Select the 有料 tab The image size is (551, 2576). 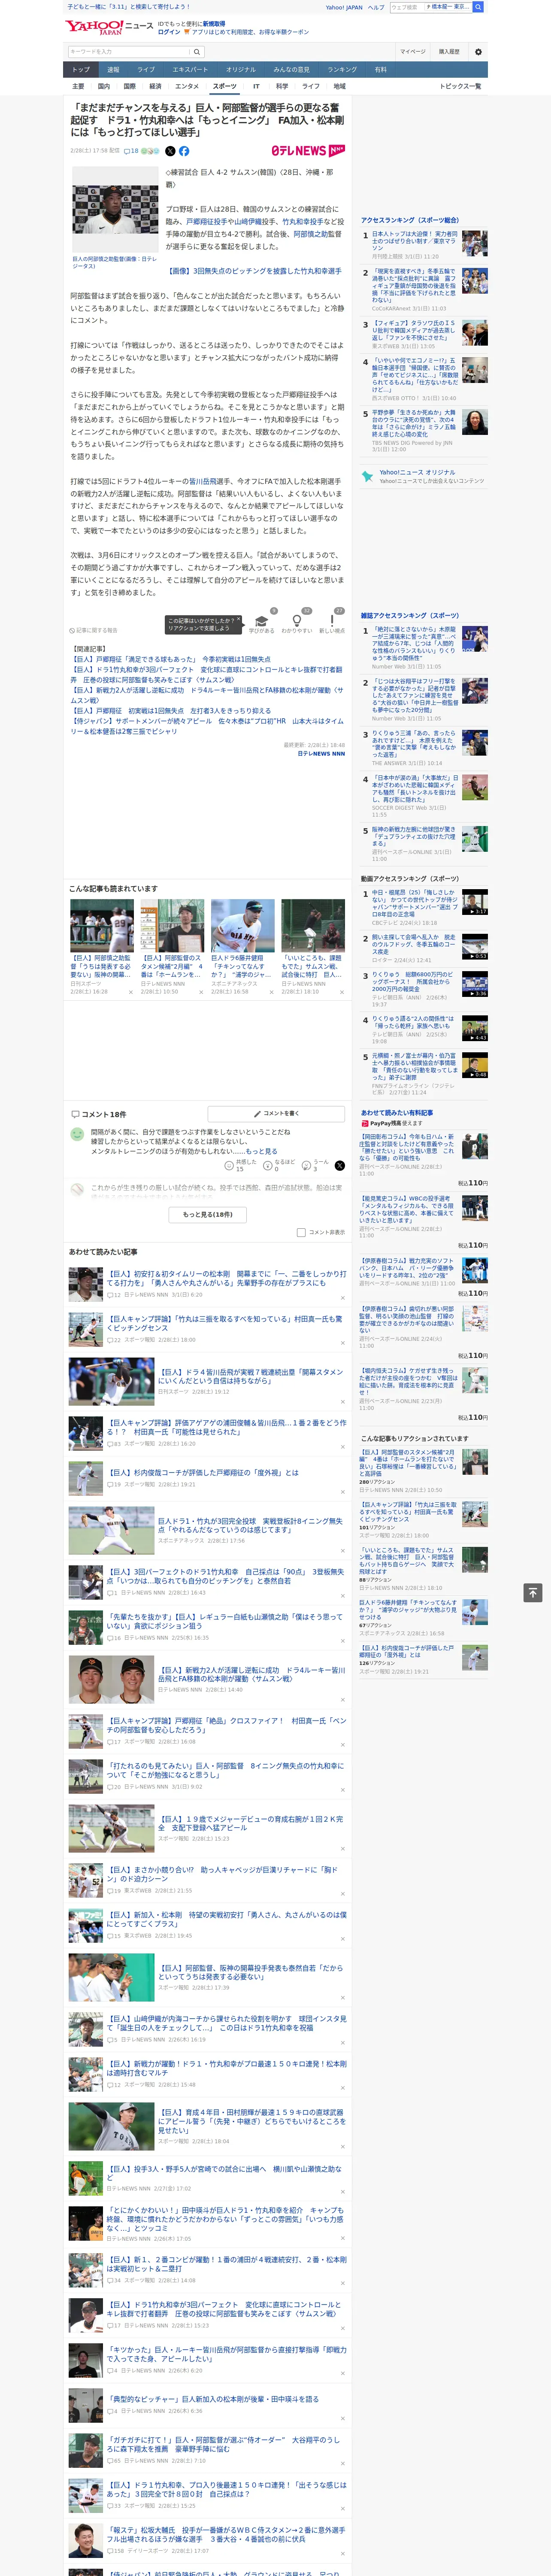click(380, 70)
